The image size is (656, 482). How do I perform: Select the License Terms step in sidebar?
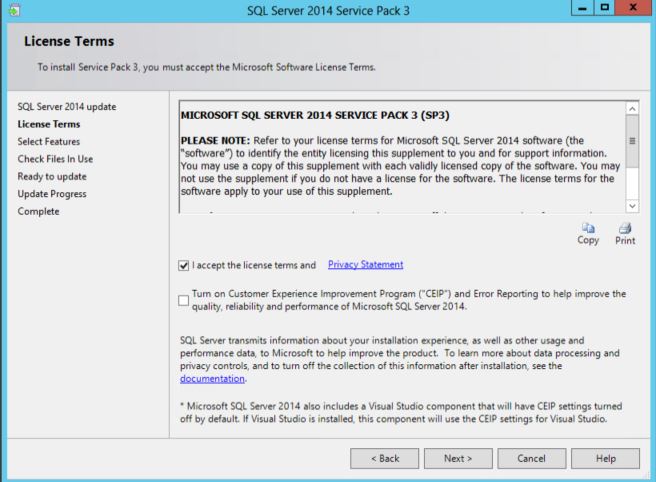pos(49,124)
